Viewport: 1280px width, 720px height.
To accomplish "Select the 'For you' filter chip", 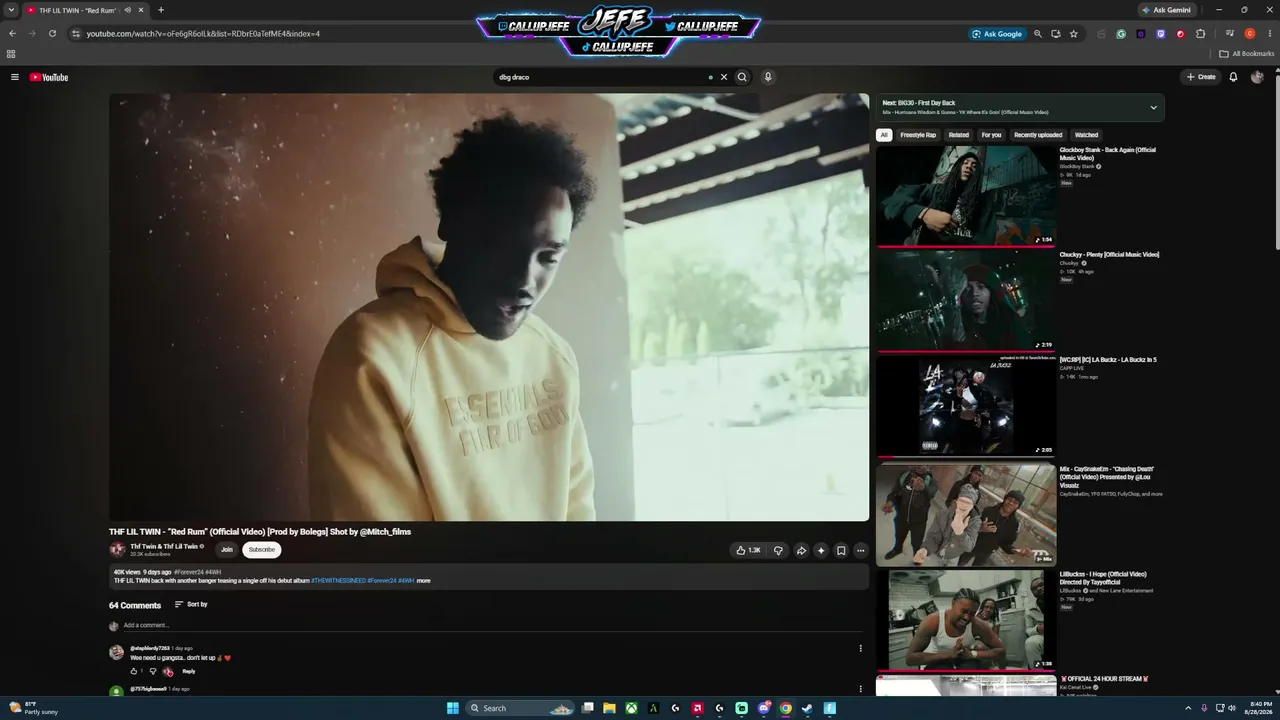I will 991,135.
